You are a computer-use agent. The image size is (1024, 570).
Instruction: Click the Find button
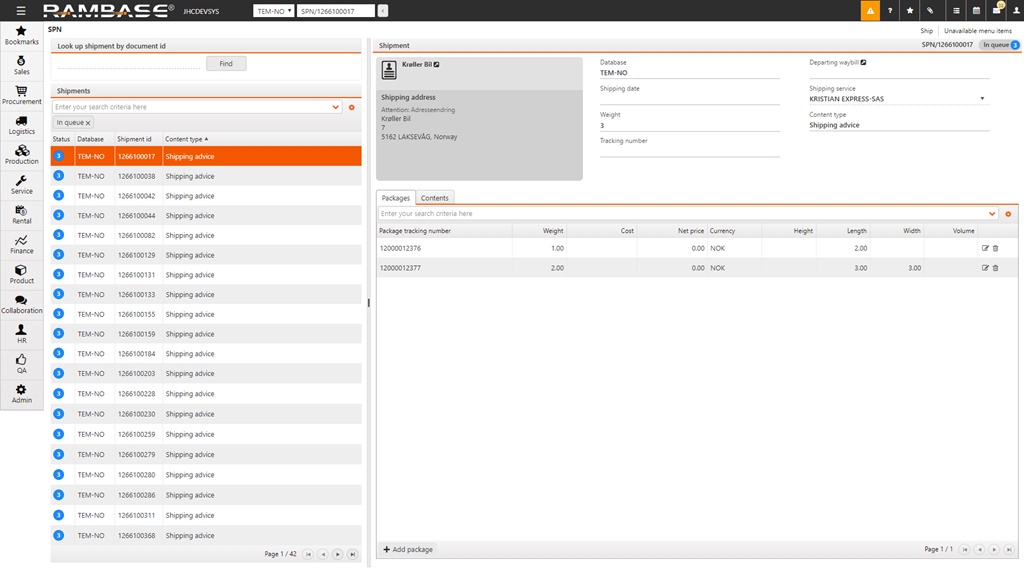(x=226, y=64)
